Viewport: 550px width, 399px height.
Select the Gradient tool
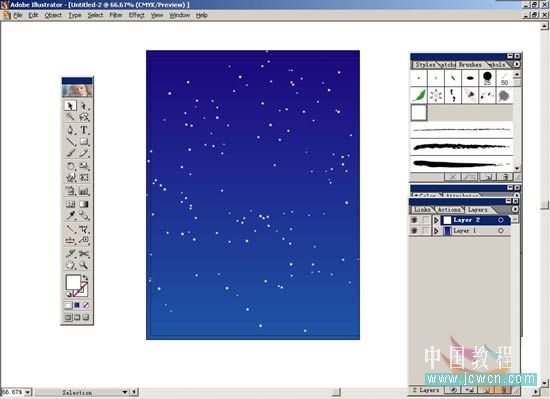pos(83,204)
